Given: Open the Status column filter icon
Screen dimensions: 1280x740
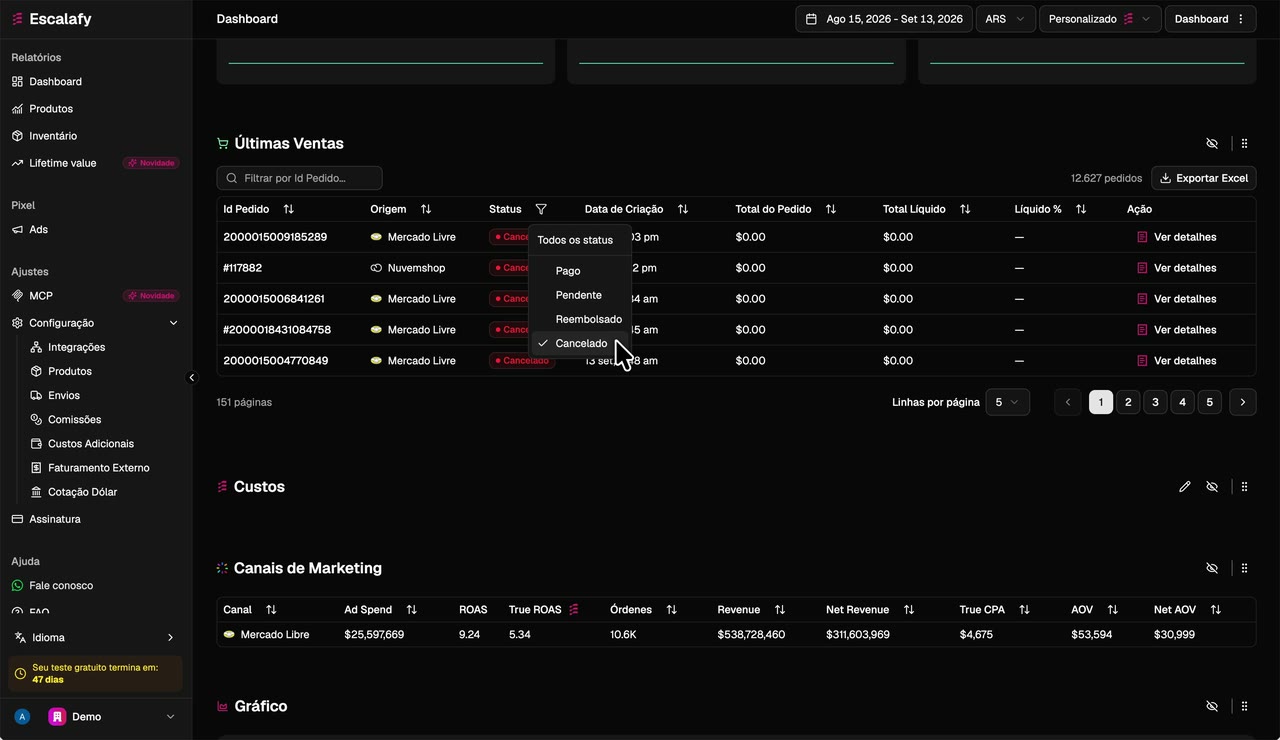Looking at the screenshot, I should tap(541, 209).
